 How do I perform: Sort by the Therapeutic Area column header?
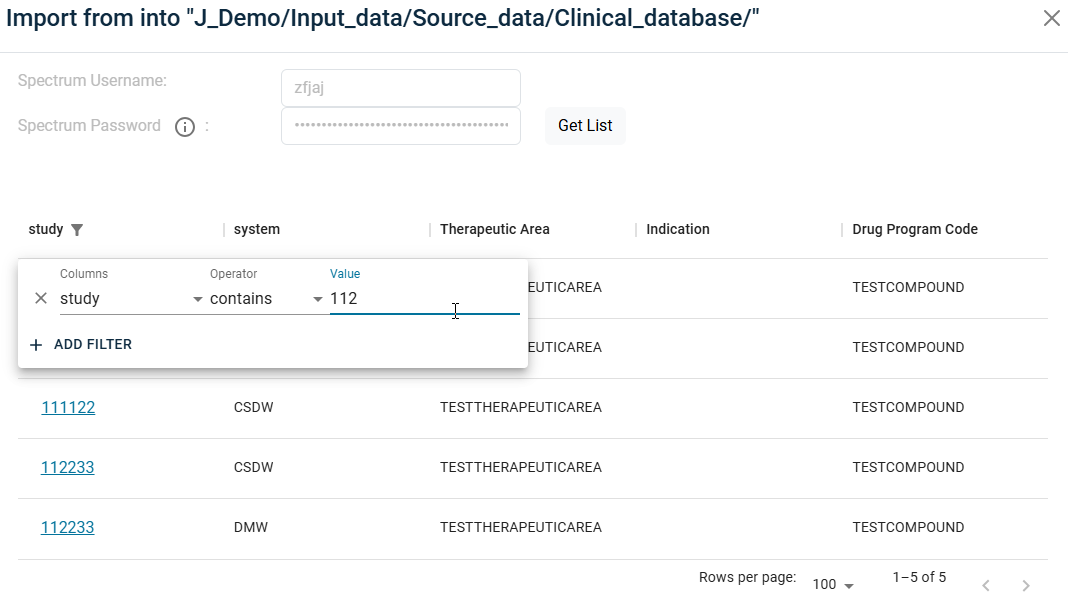tap(495, 229)
